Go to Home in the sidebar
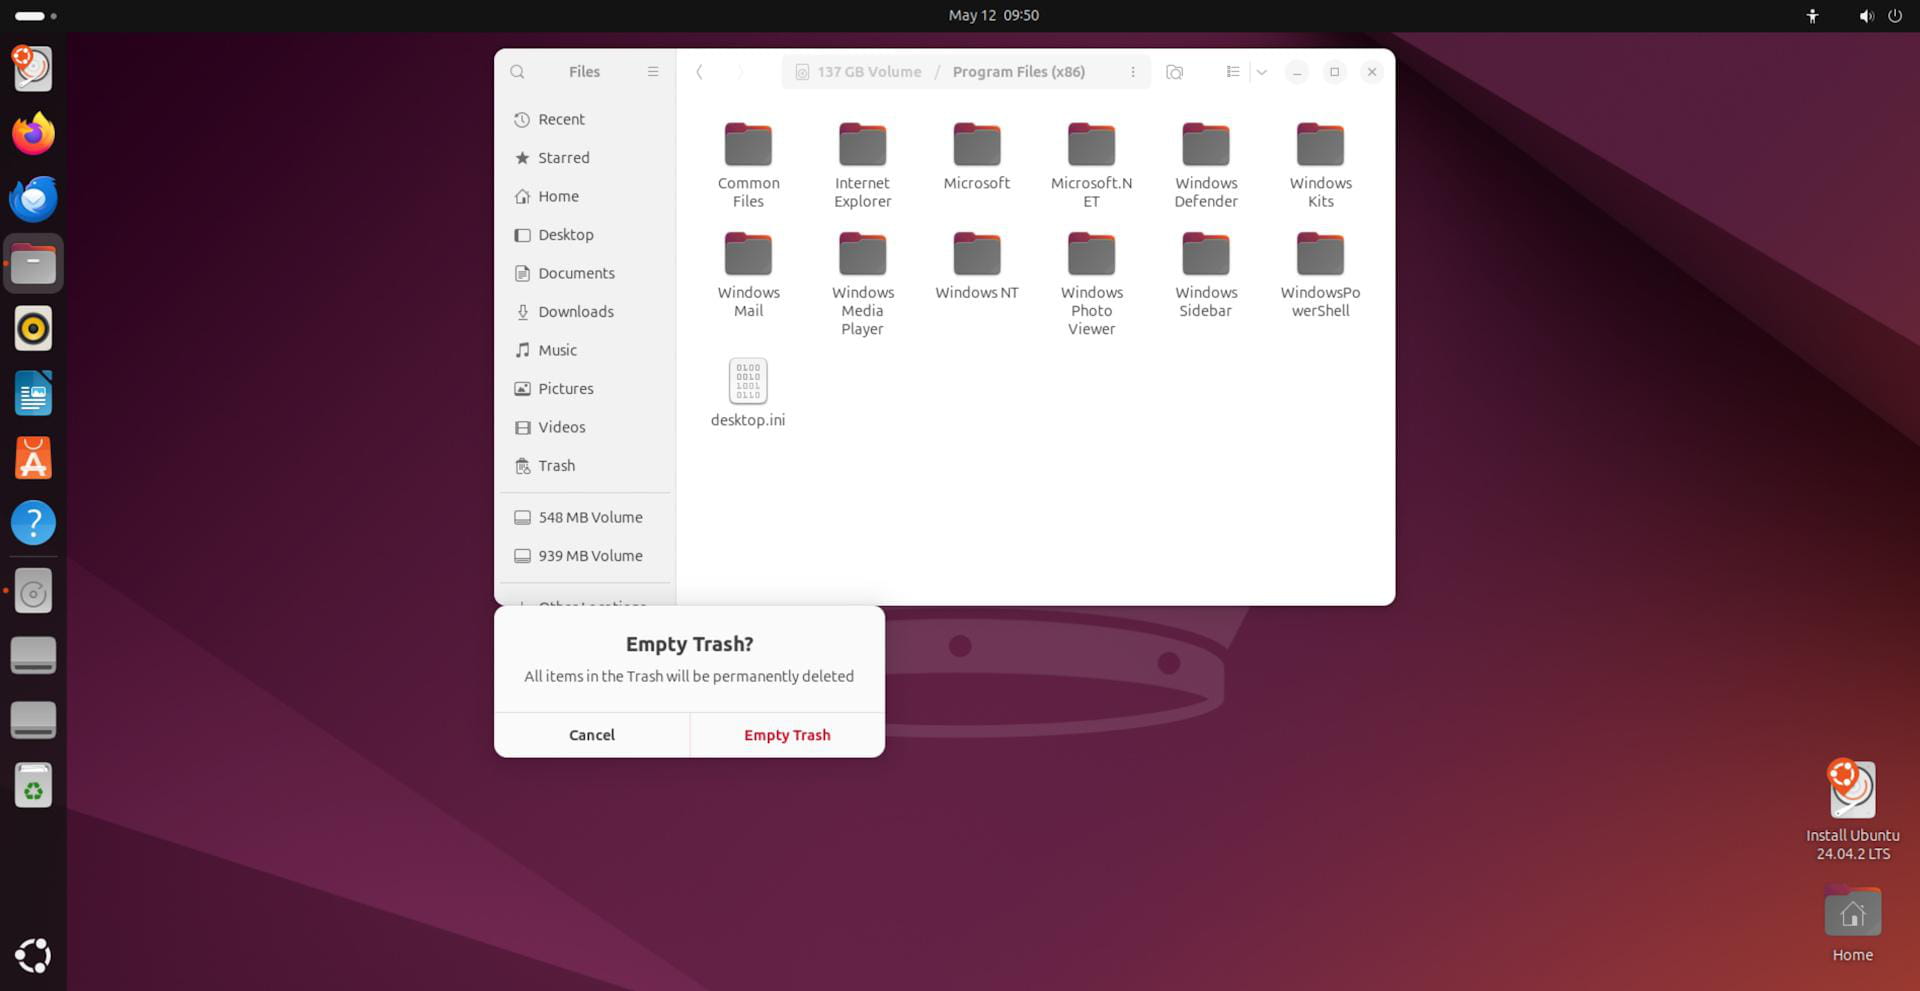The image size is (1920, 991). pyautogui.click(x=585, y=196)
